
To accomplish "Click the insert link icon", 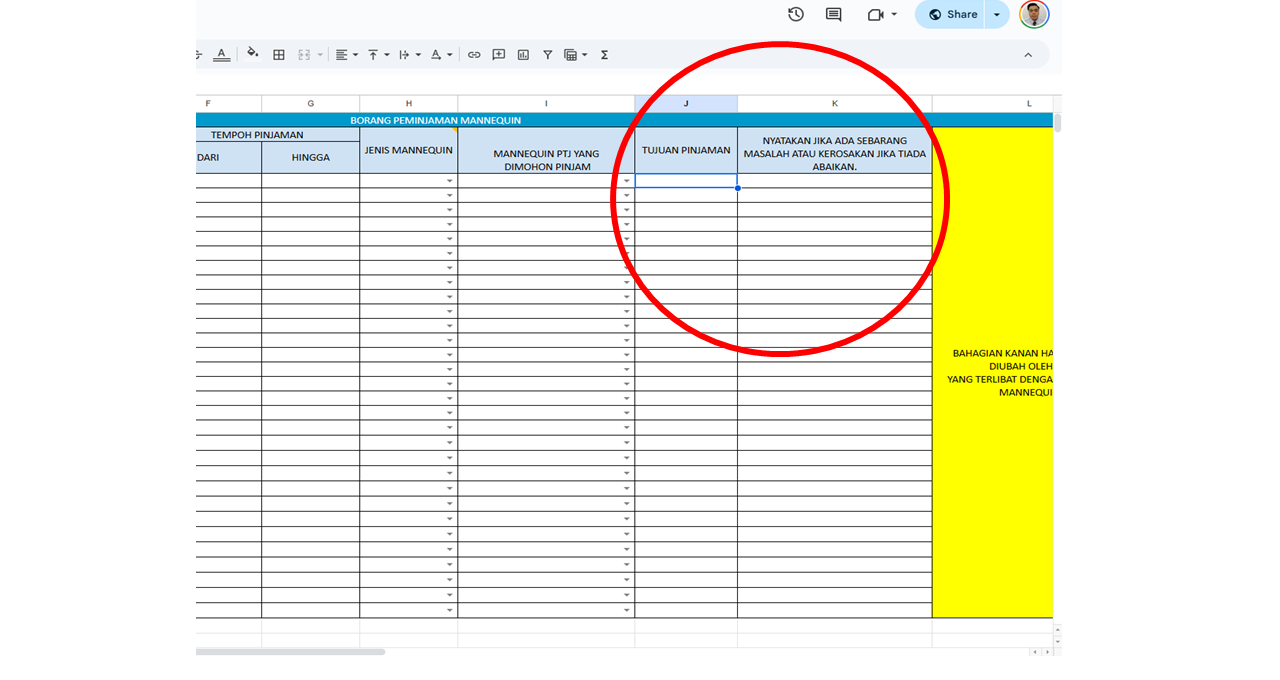I will [474, 55].
